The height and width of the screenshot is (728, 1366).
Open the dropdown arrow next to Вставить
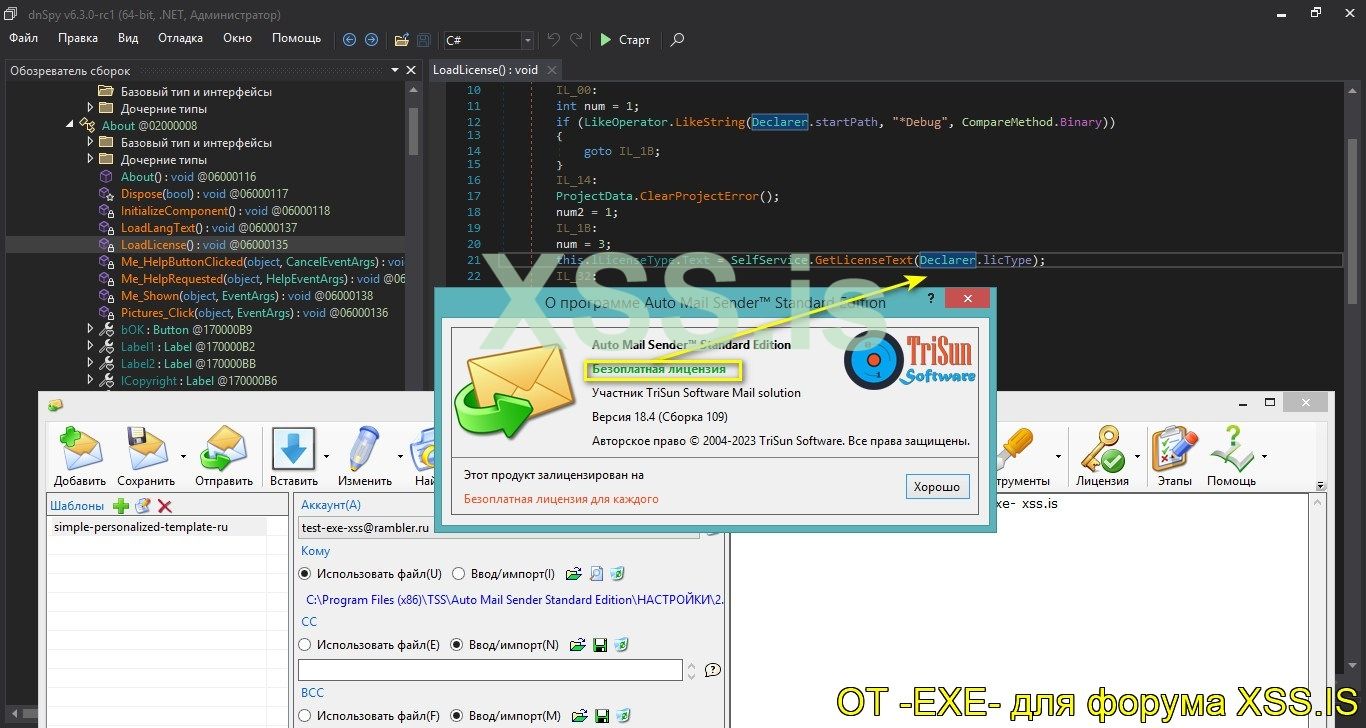tap(326, 456)
